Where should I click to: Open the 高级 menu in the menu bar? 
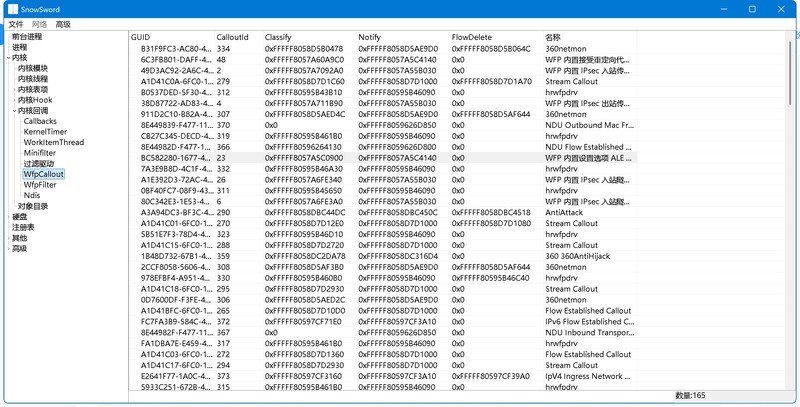[x=63, y=24]
